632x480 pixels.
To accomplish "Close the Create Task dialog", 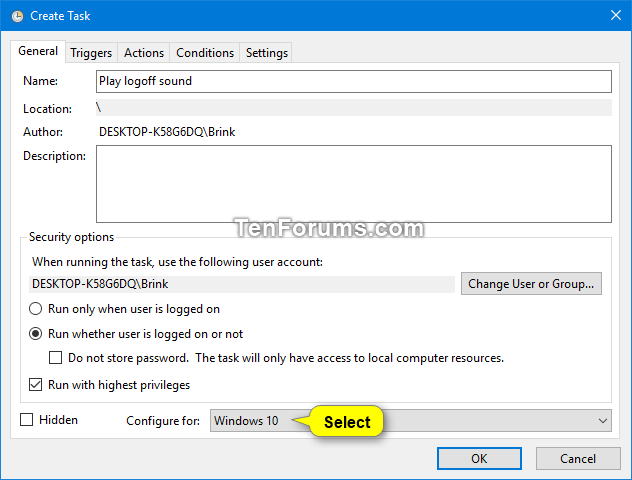I will point(615,15).
